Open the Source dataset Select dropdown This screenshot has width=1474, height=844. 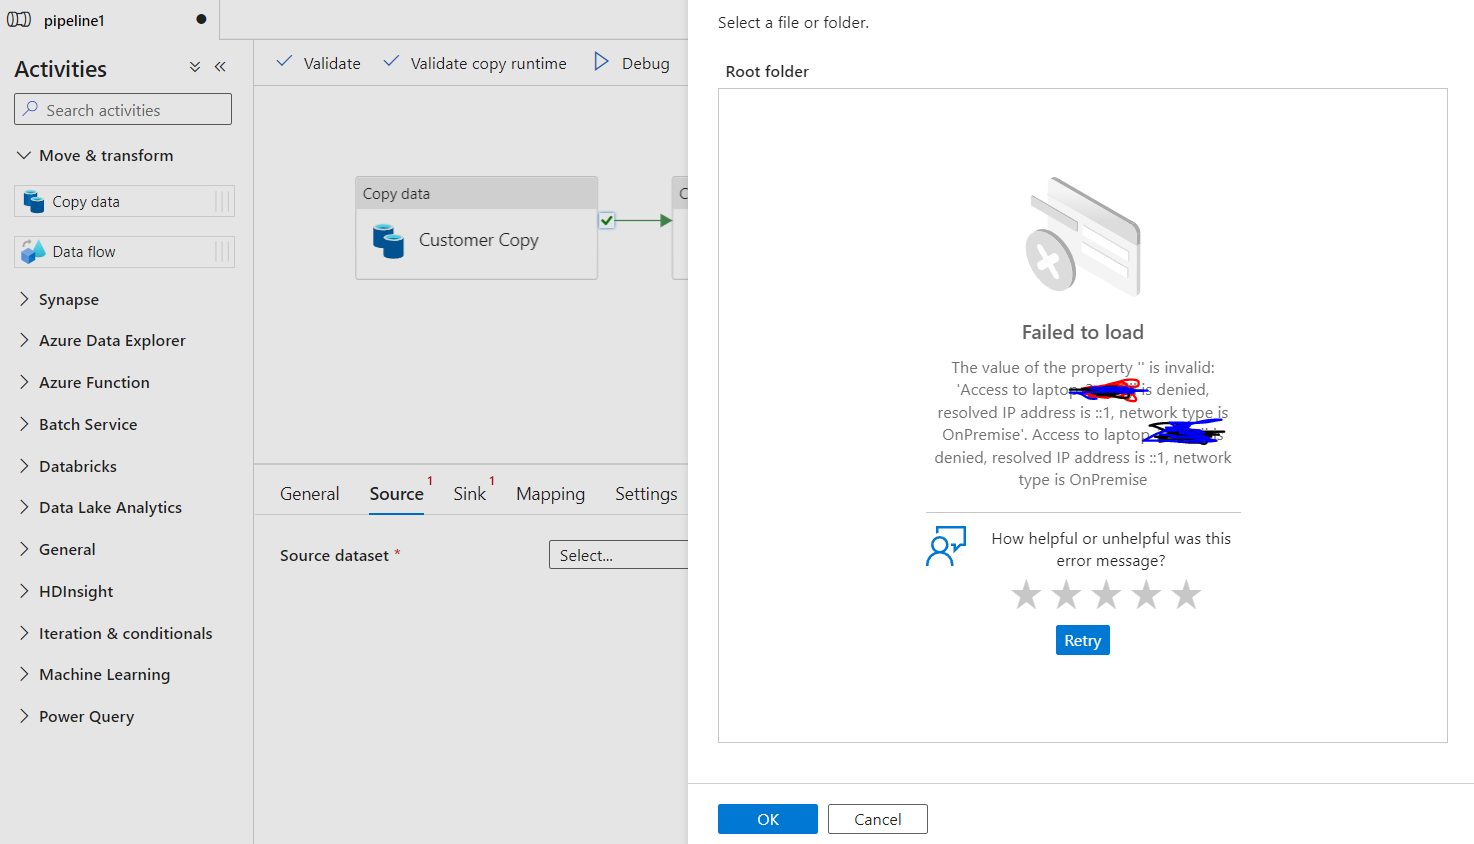point(618,554)
